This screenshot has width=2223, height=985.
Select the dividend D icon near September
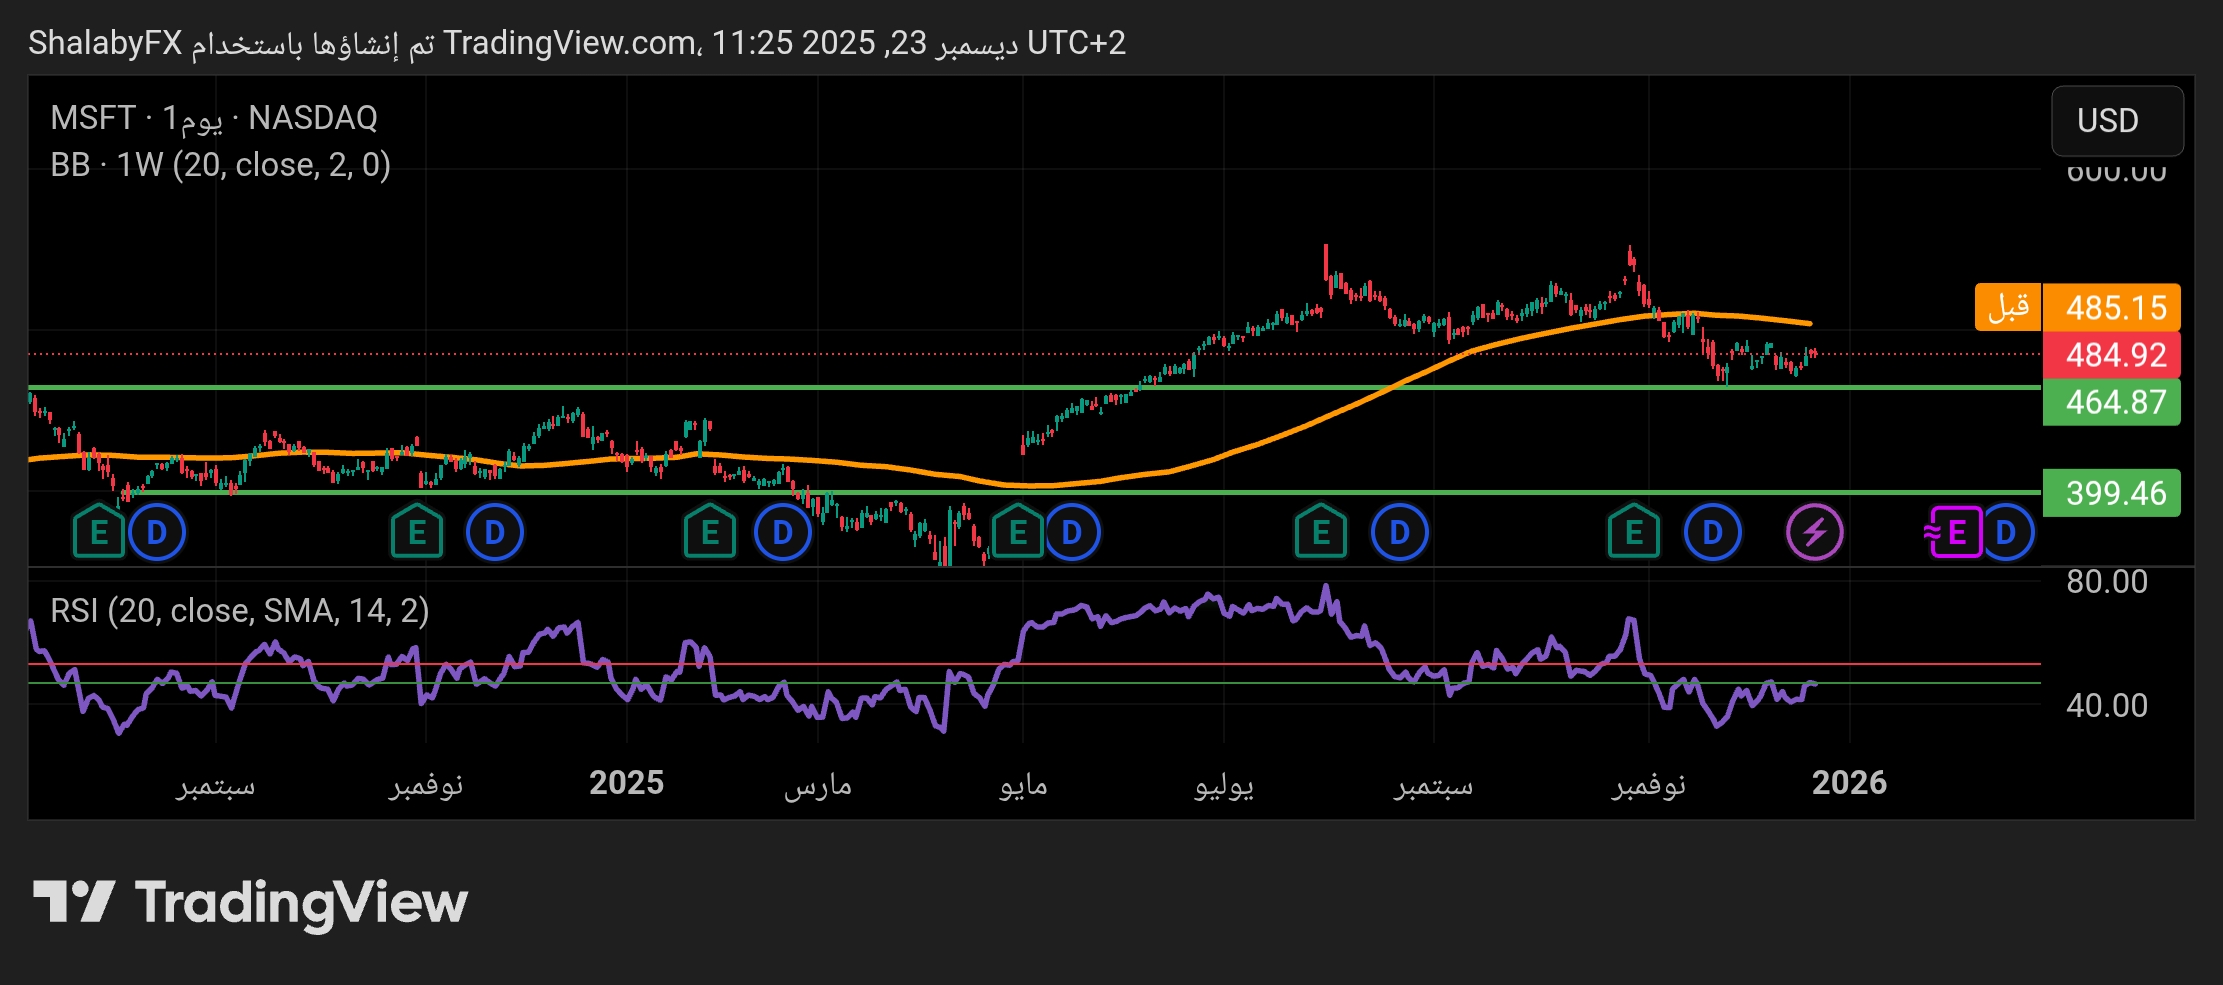pyautogui.click(x=1397, y=532)
